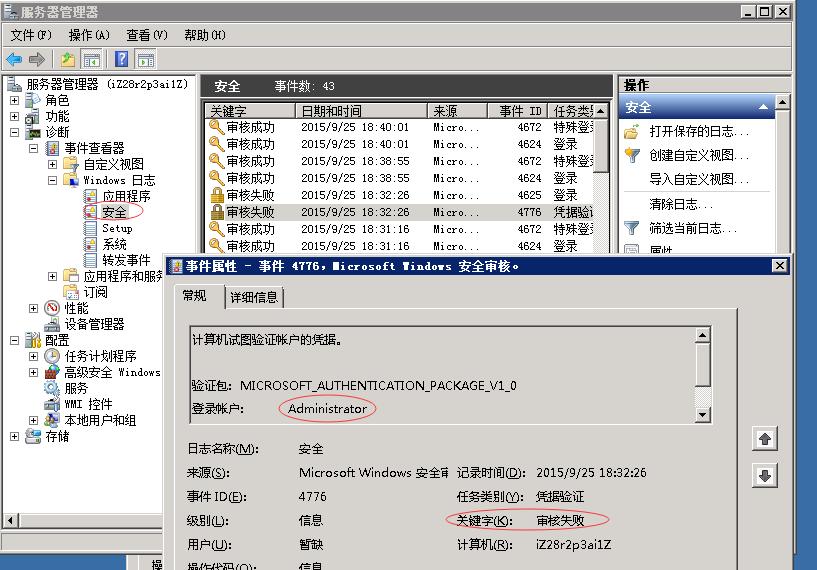Screen dimensions: 817x570
Task: Select the 18:38:55 event 4624 row
Action: pyautogui.click(x=400, y=178)
